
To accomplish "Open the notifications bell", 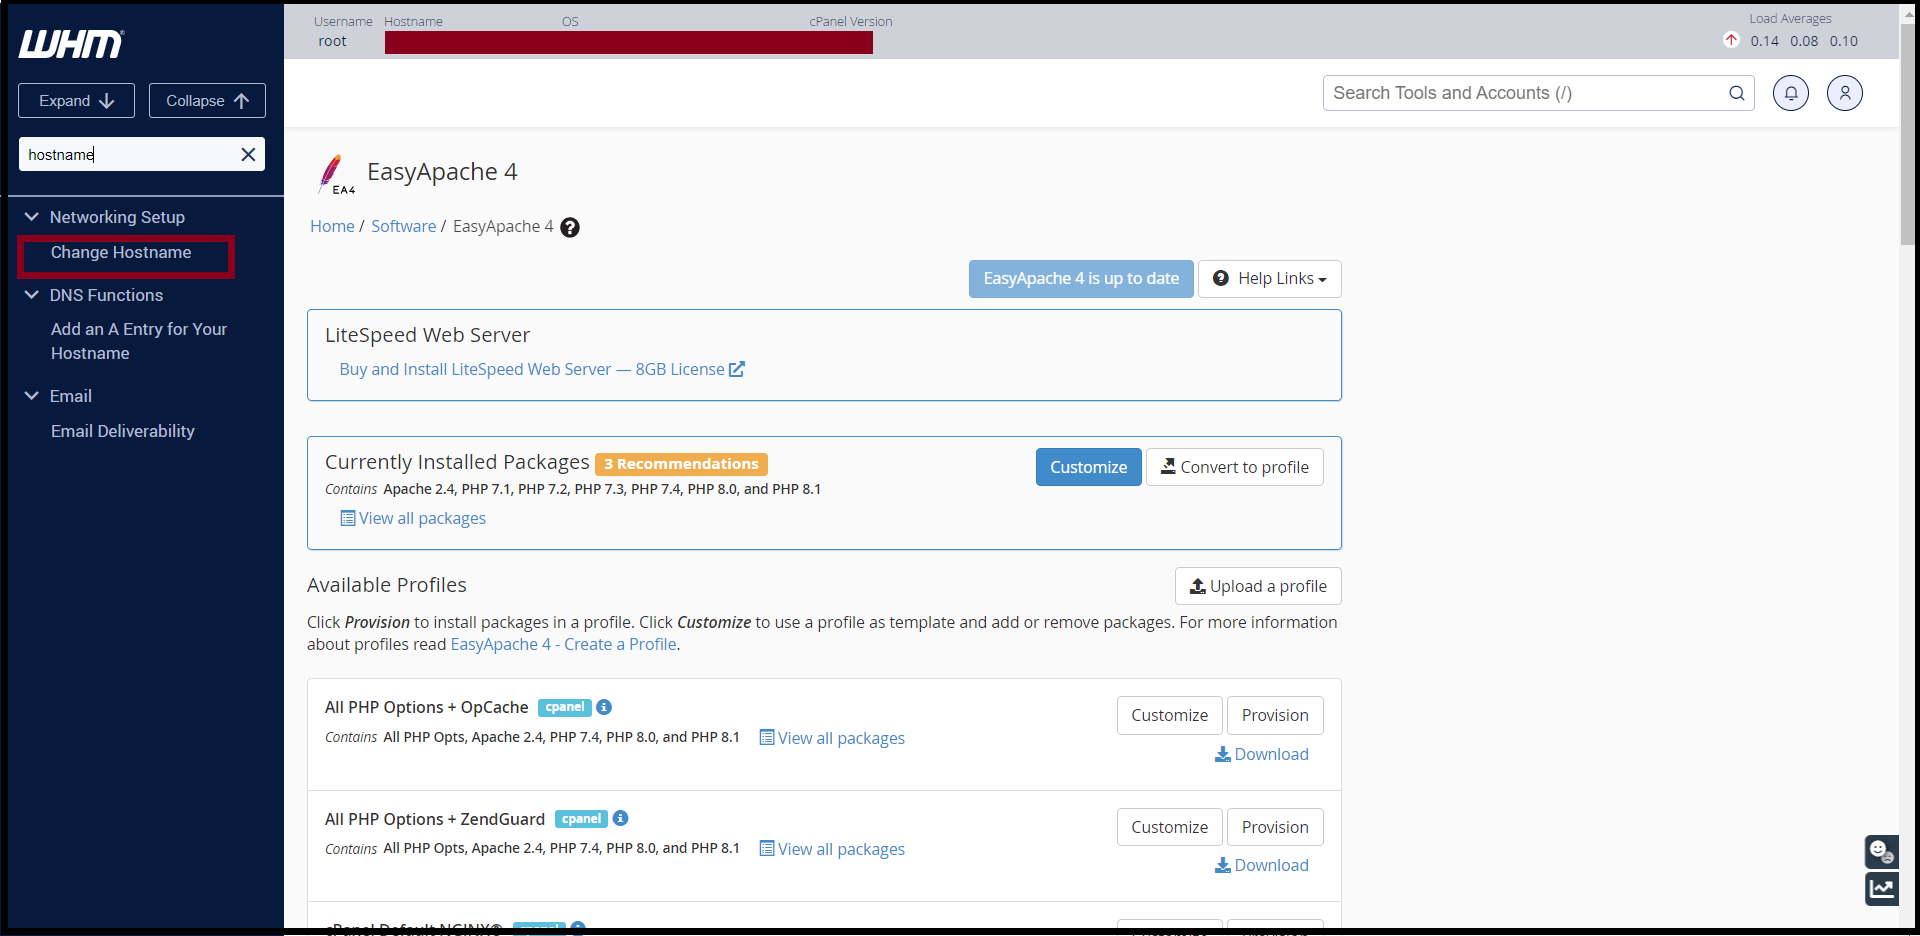I will tap(1791, 93).
